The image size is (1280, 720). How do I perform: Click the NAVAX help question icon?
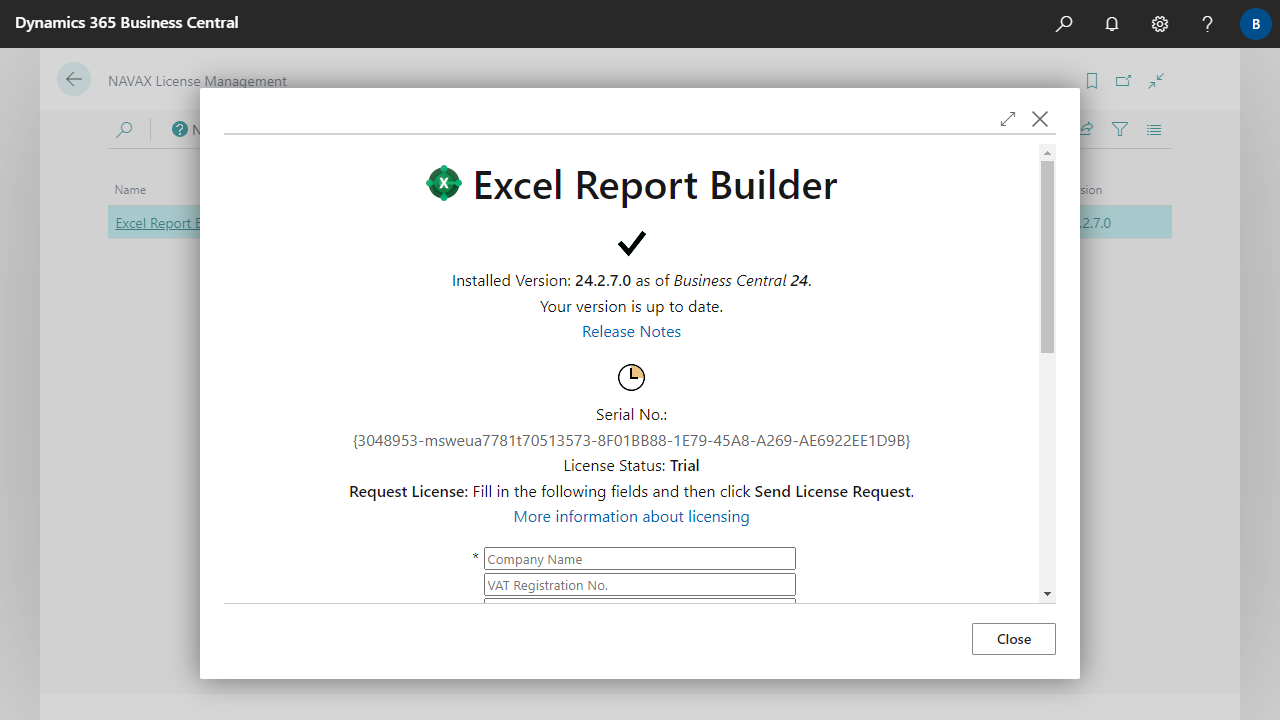point(180,129)
